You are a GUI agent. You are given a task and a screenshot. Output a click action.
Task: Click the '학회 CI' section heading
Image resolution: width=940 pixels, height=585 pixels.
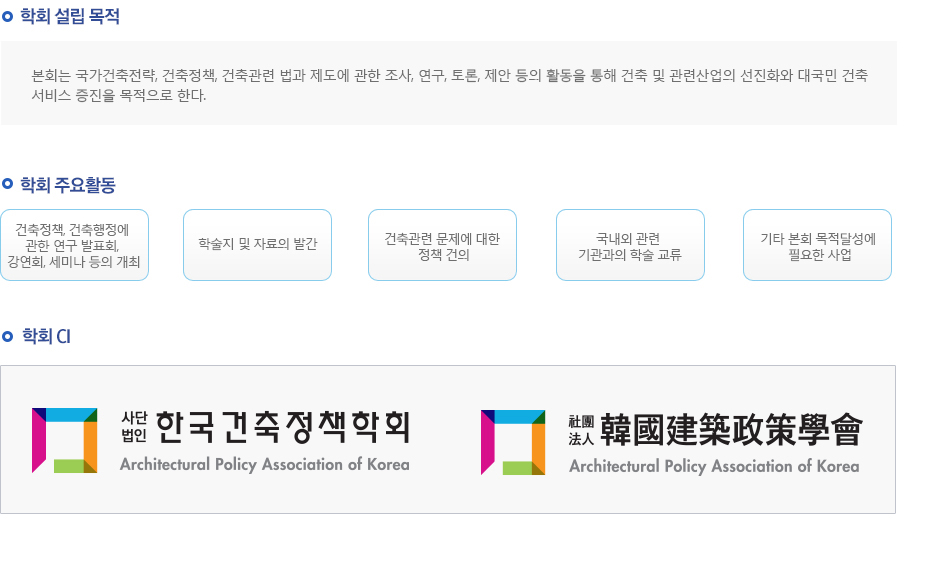(x=46, y=336)
